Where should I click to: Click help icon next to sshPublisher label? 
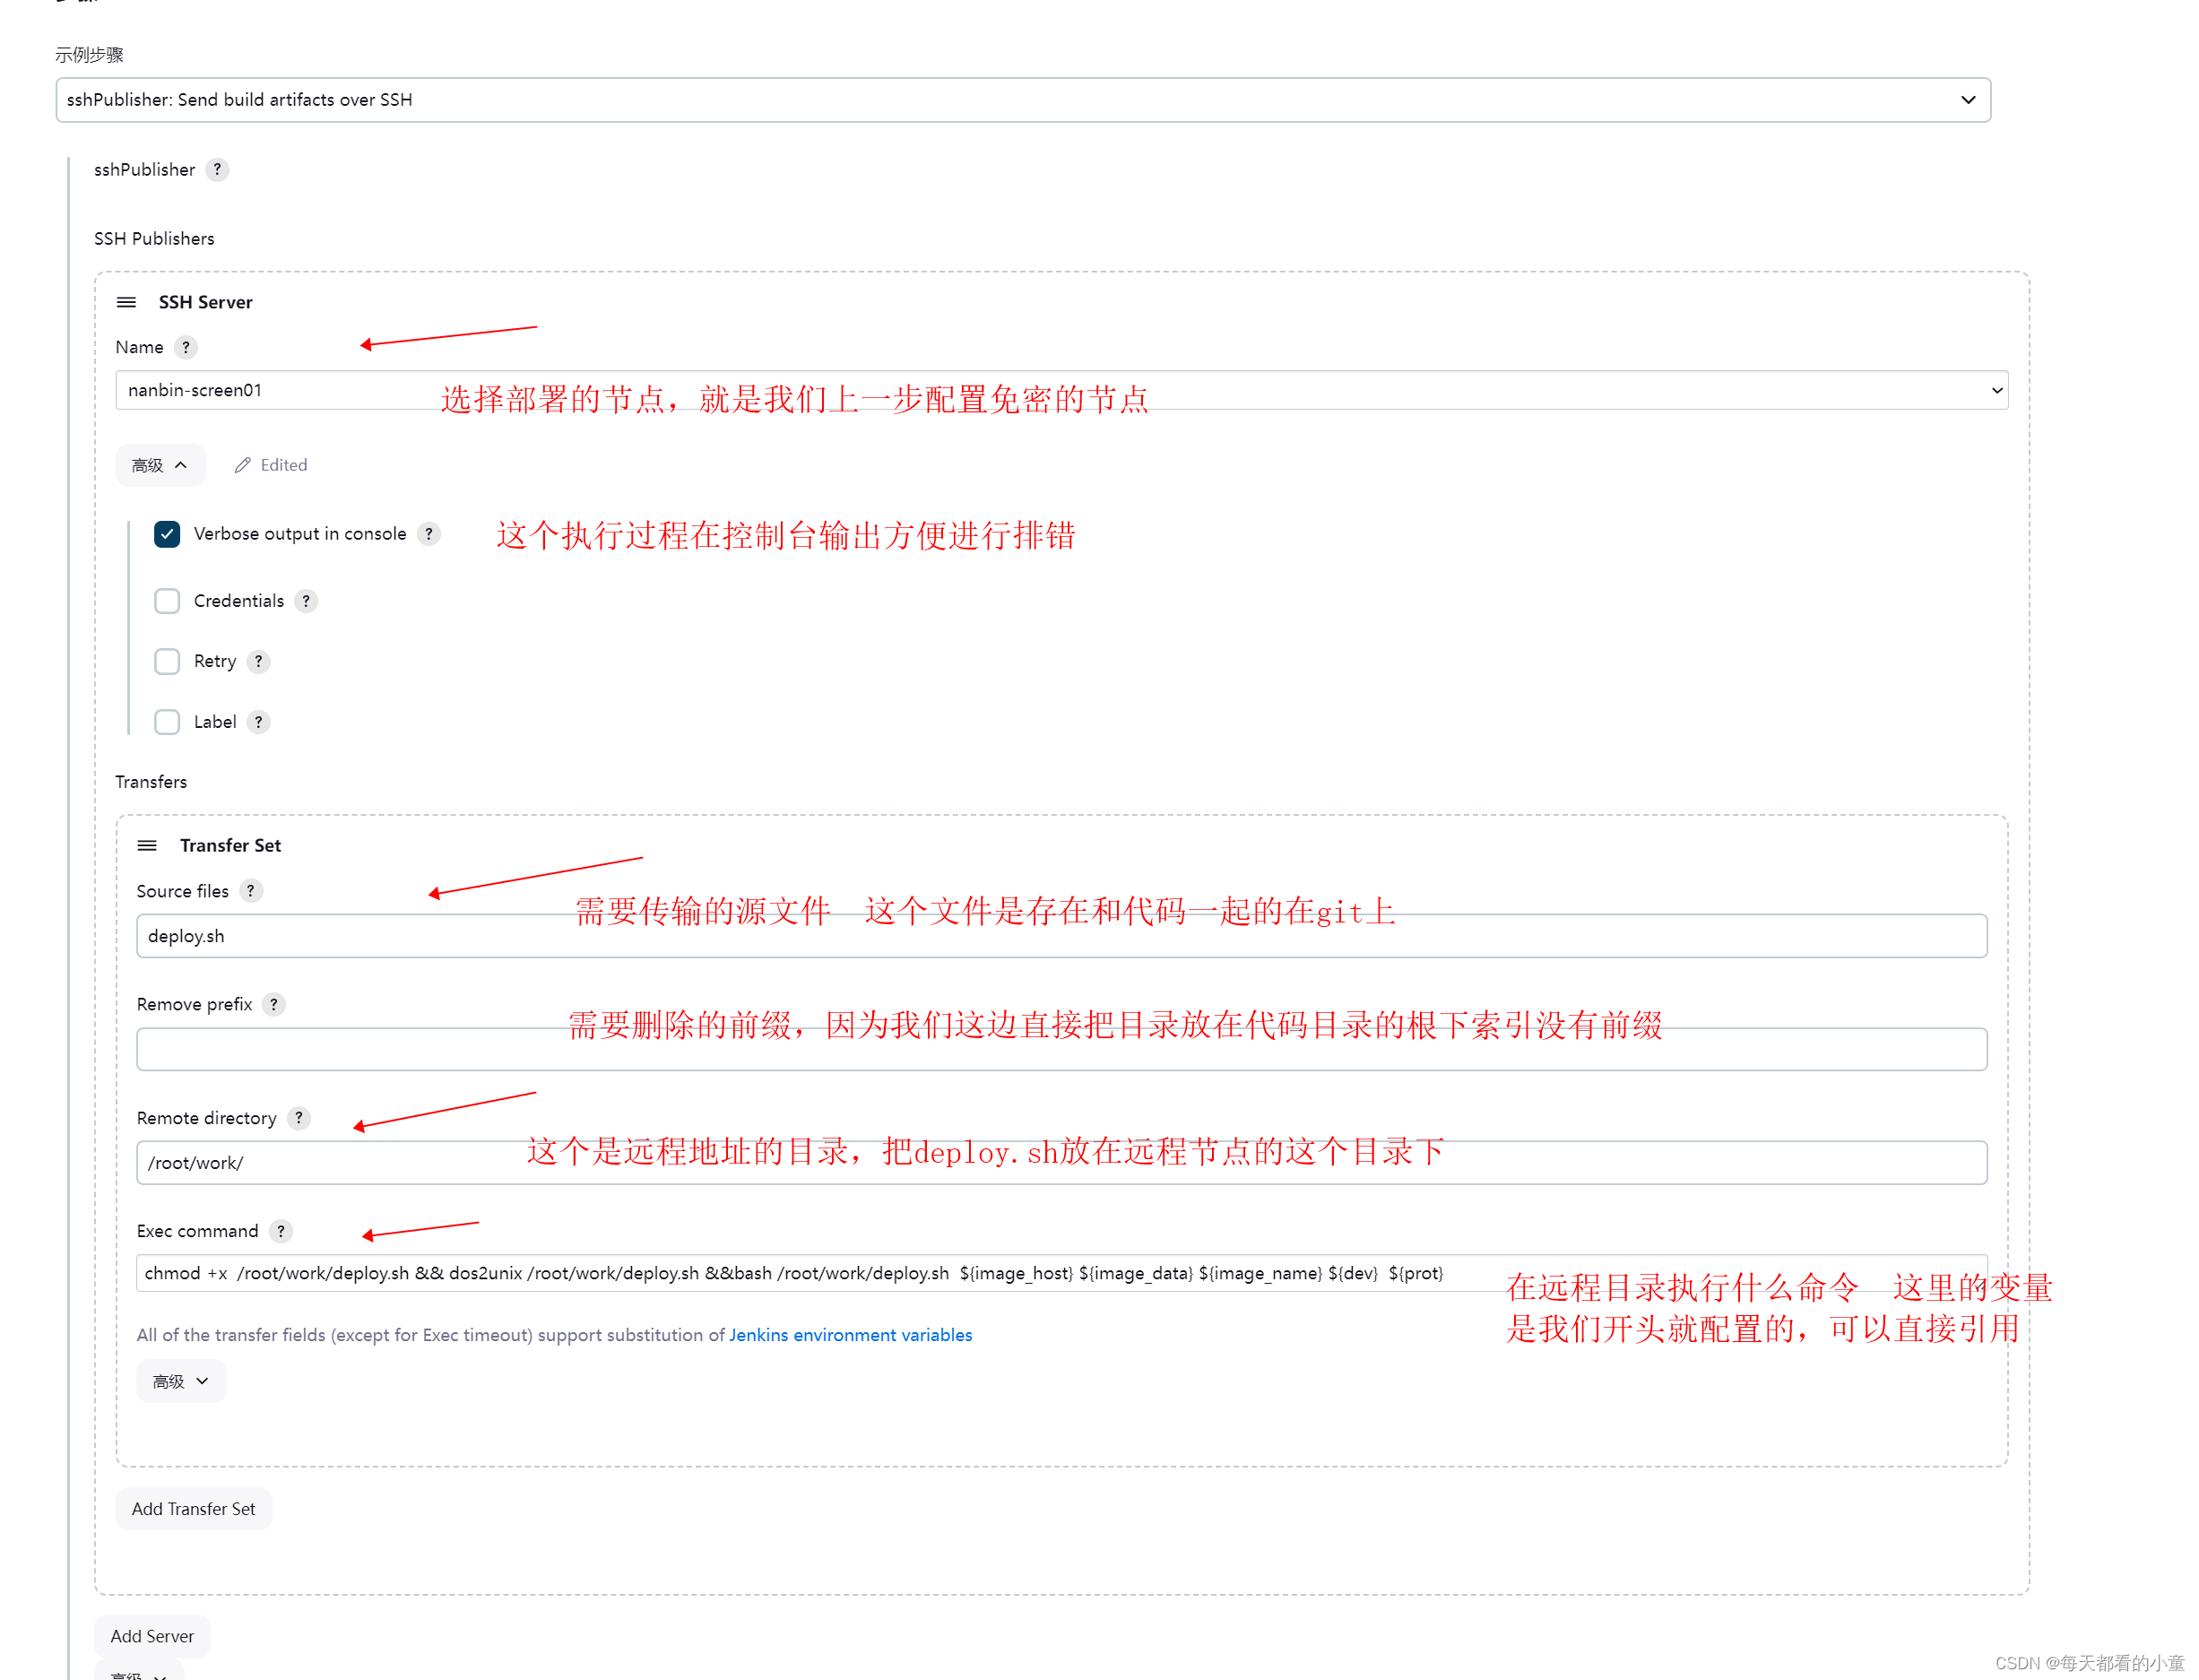(218, 170)
